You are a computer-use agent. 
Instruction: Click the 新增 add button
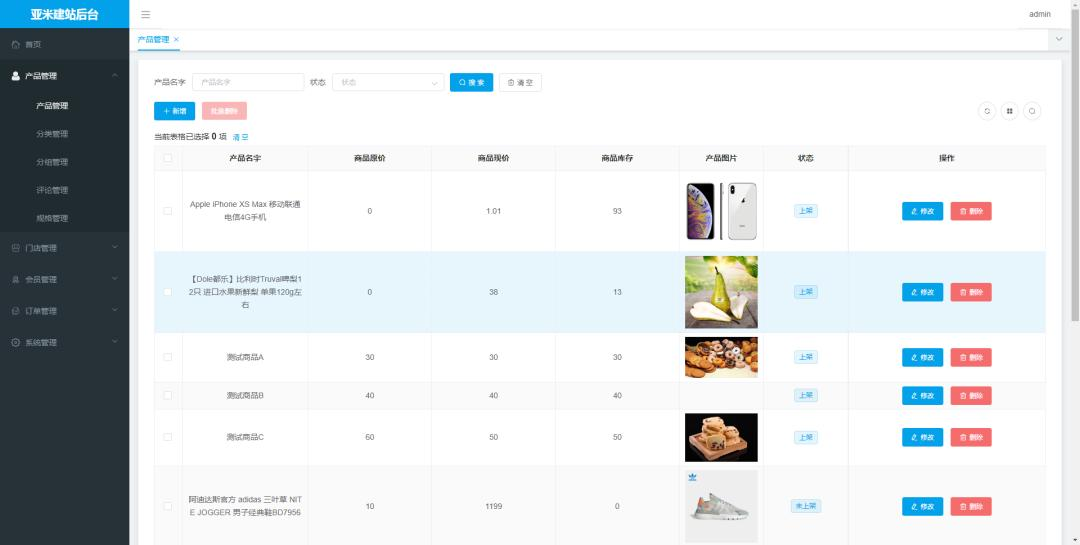pos(174,111)
